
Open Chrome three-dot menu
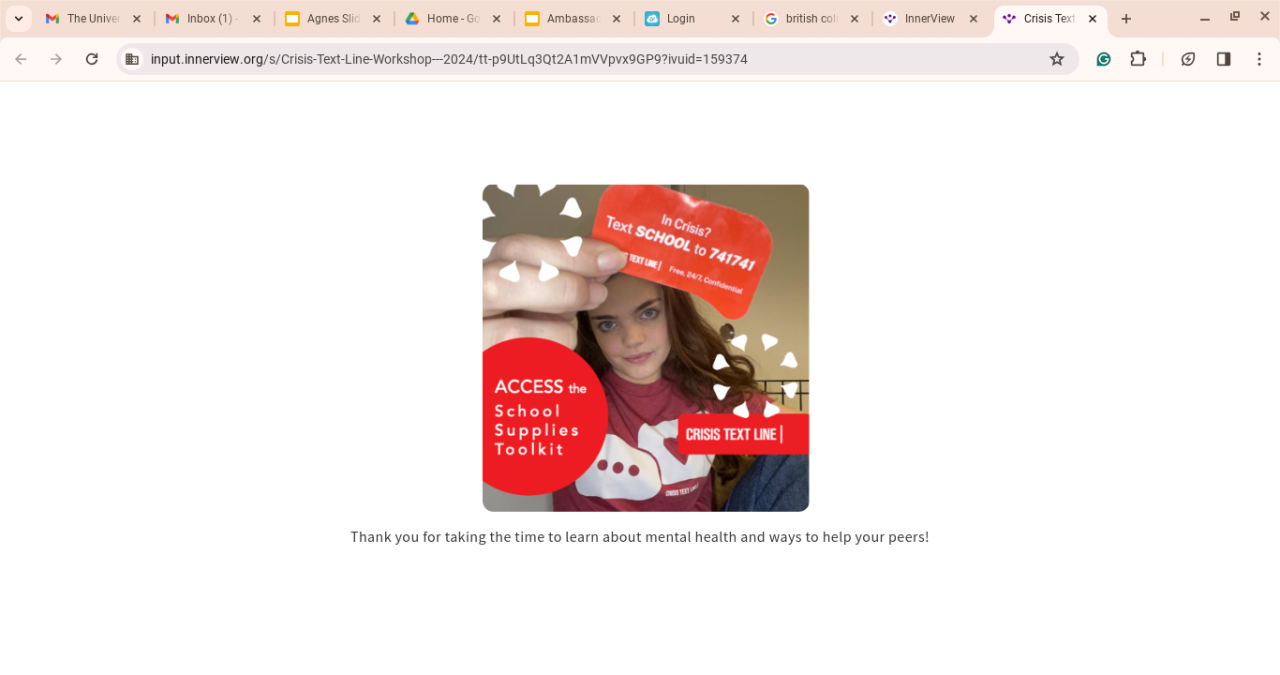(x=1260, y=59)
